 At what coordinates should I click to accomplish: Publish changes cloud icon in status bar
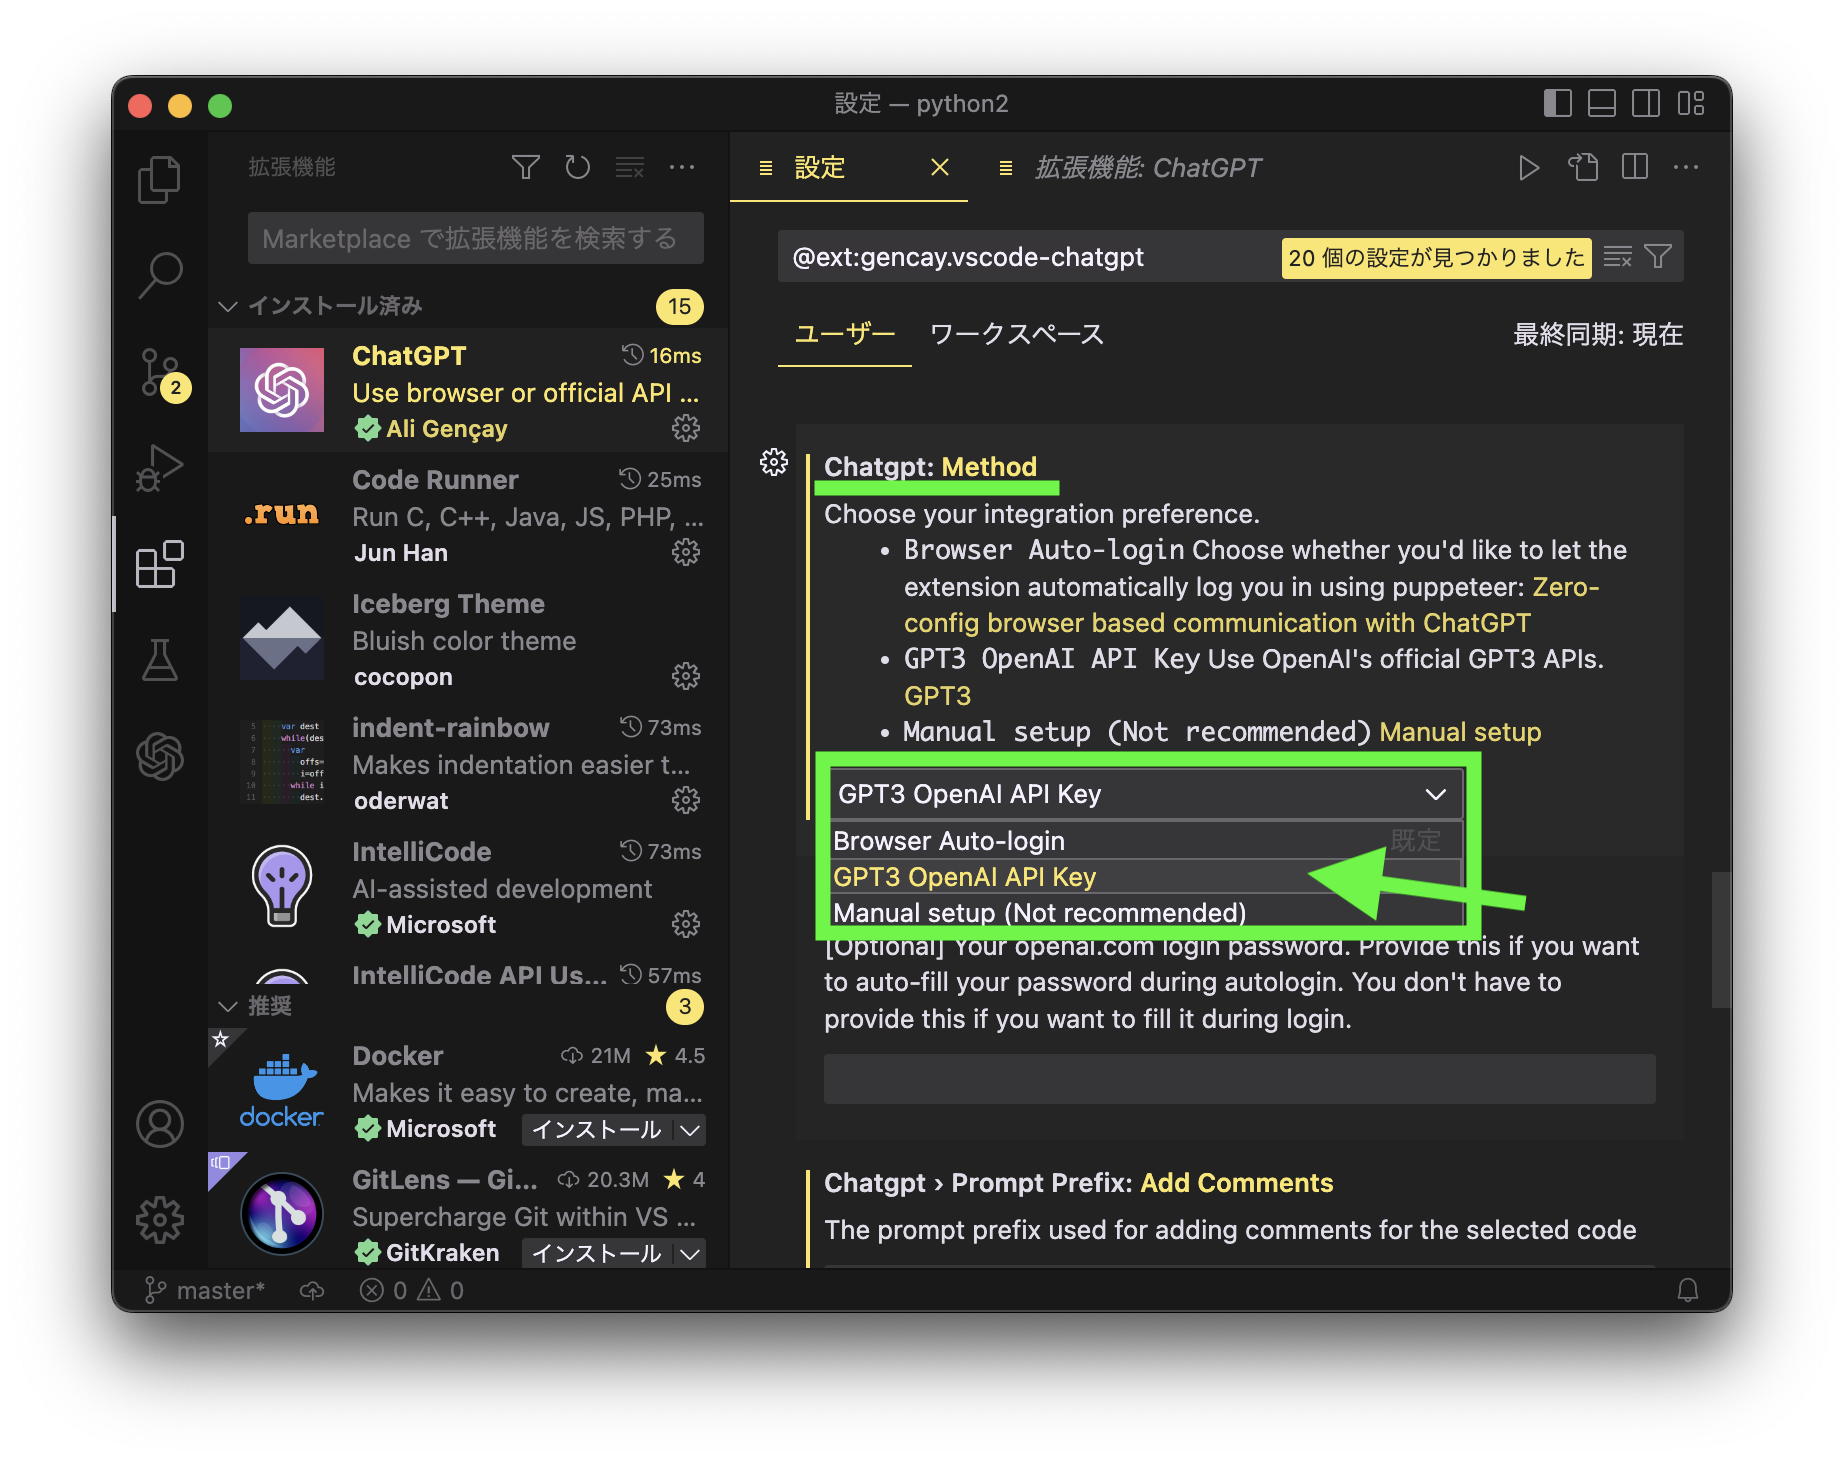(x=312, y=1290)
